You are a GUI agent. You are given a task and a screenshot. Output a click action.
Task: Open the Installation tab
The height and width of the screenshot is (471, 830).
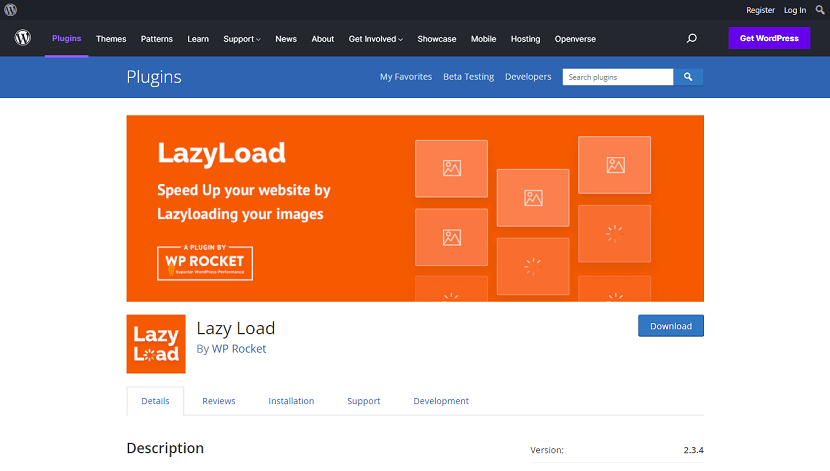click(291, 401)
